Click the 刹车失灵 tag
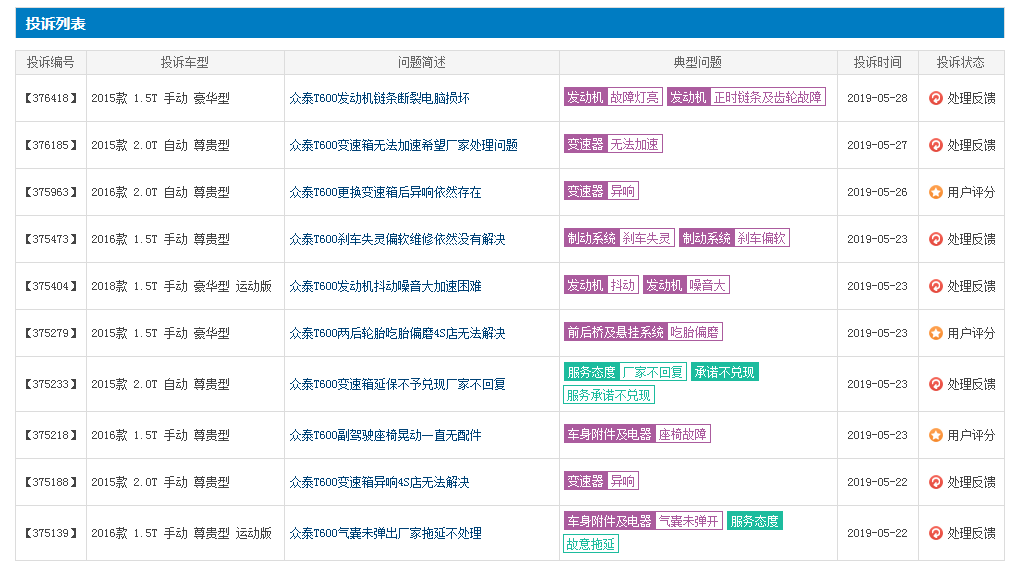This screenshot has height=580, width=1018. tap(646, 238)
